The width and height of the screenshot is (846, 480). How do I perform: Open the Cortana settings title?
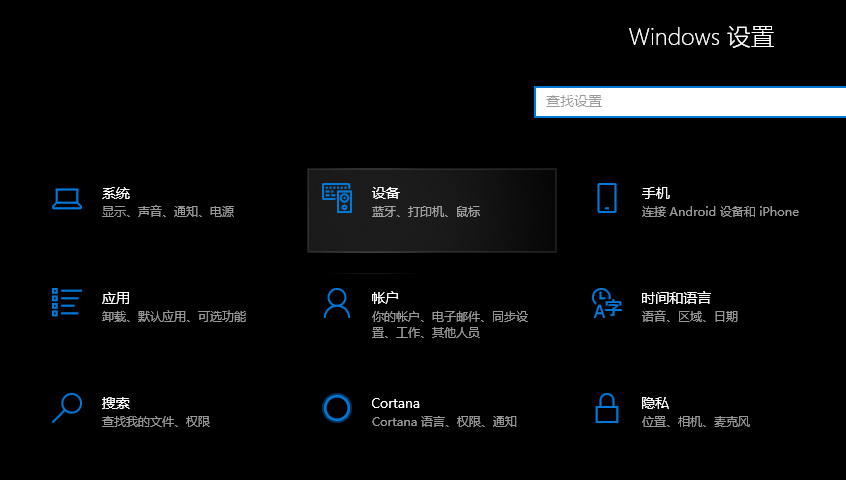pos(396,403)
